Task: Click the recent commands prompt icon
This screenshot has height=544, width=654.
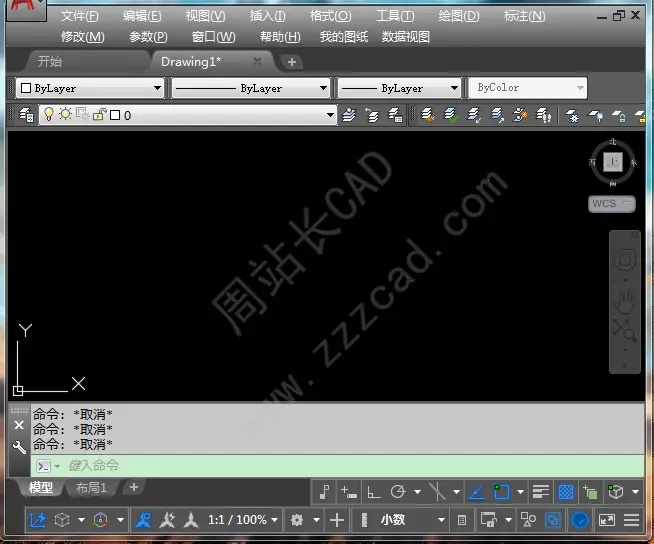Action: (x=44, y=466)
